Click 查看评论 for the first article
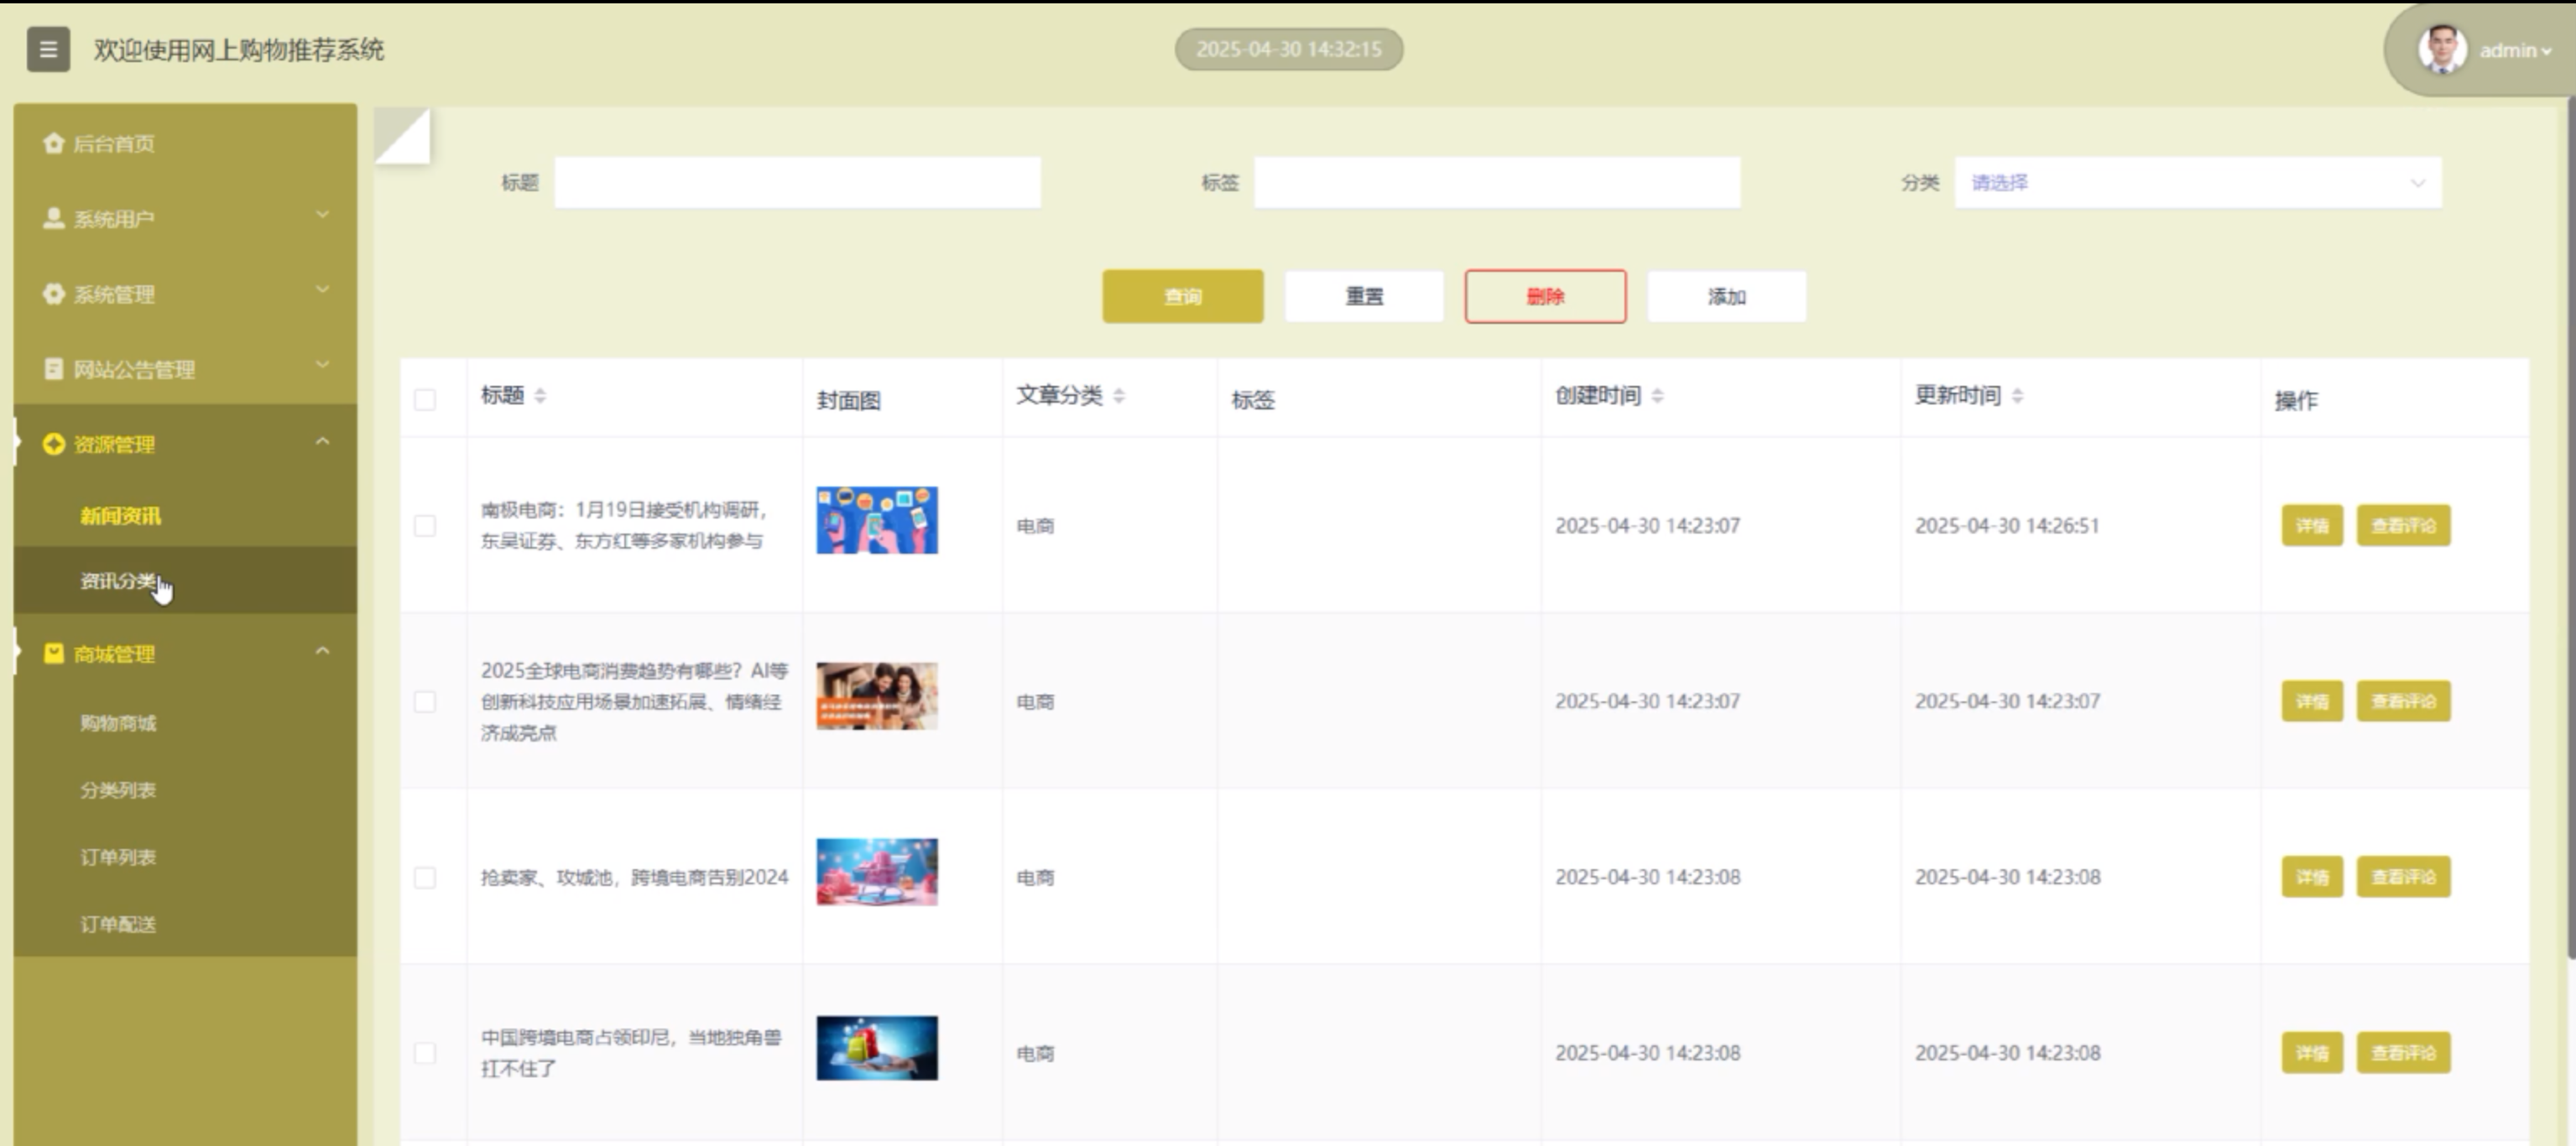The image size is (2576, 1146). 2403,526
